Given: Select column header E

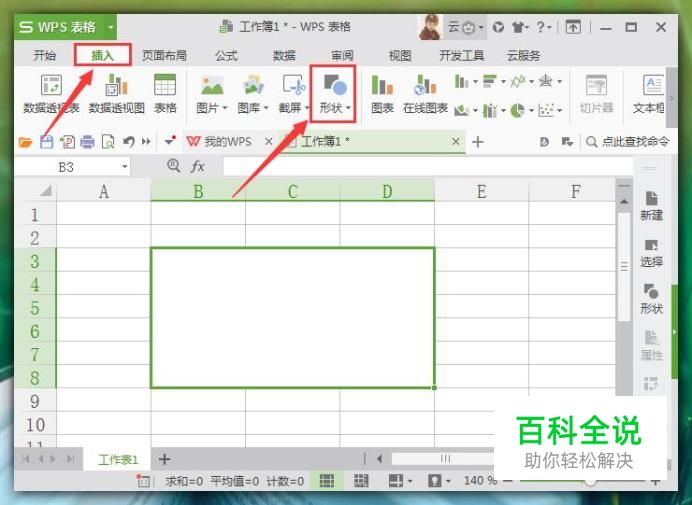Looking at the screenshot, I should 481,191.
